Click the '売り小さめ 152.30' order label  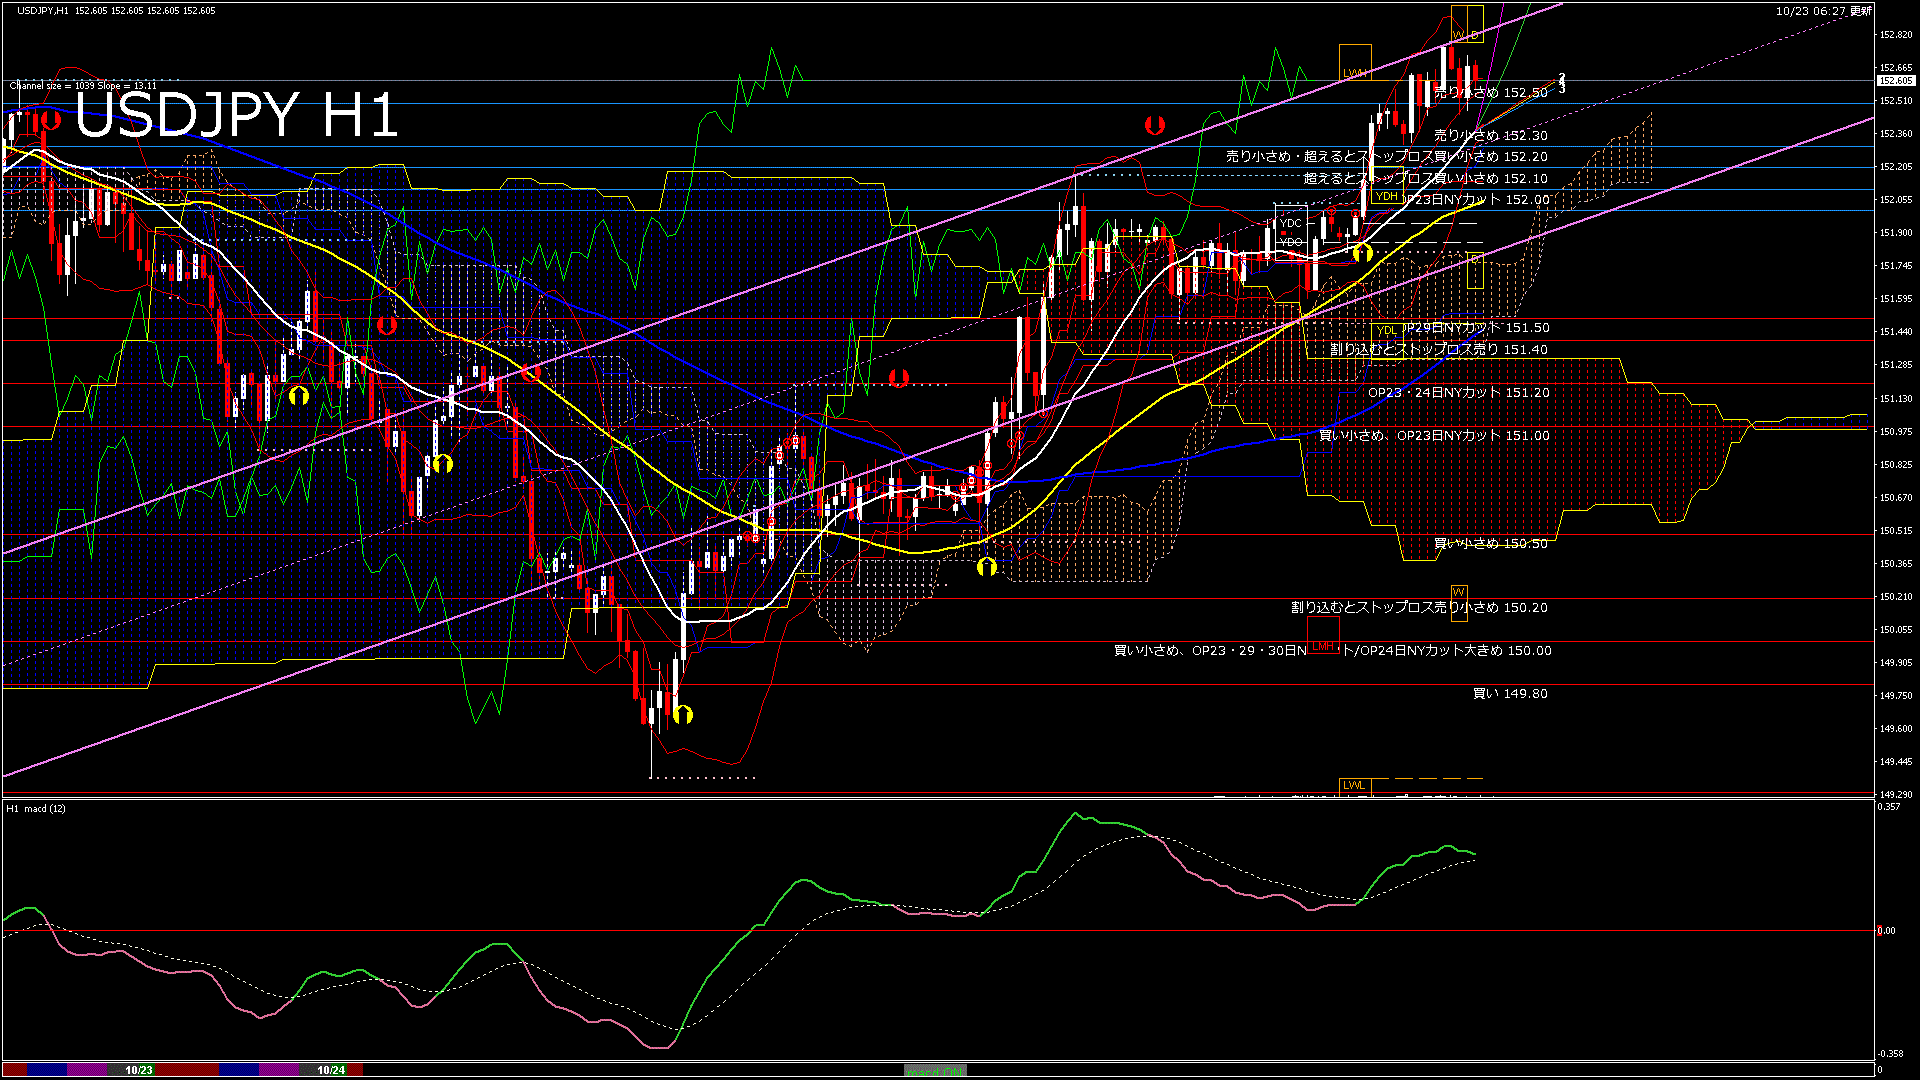tap(1490, 136)
